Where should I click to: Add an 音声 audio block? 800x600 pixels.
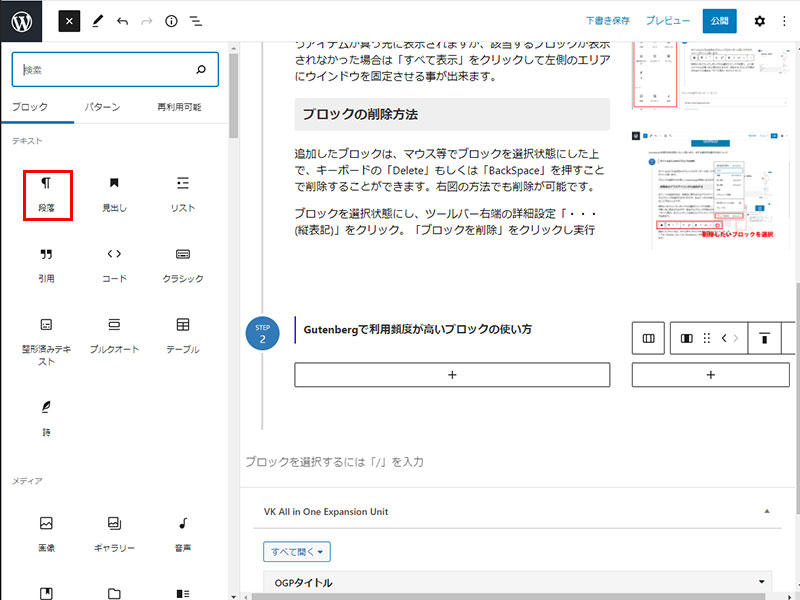182,534
